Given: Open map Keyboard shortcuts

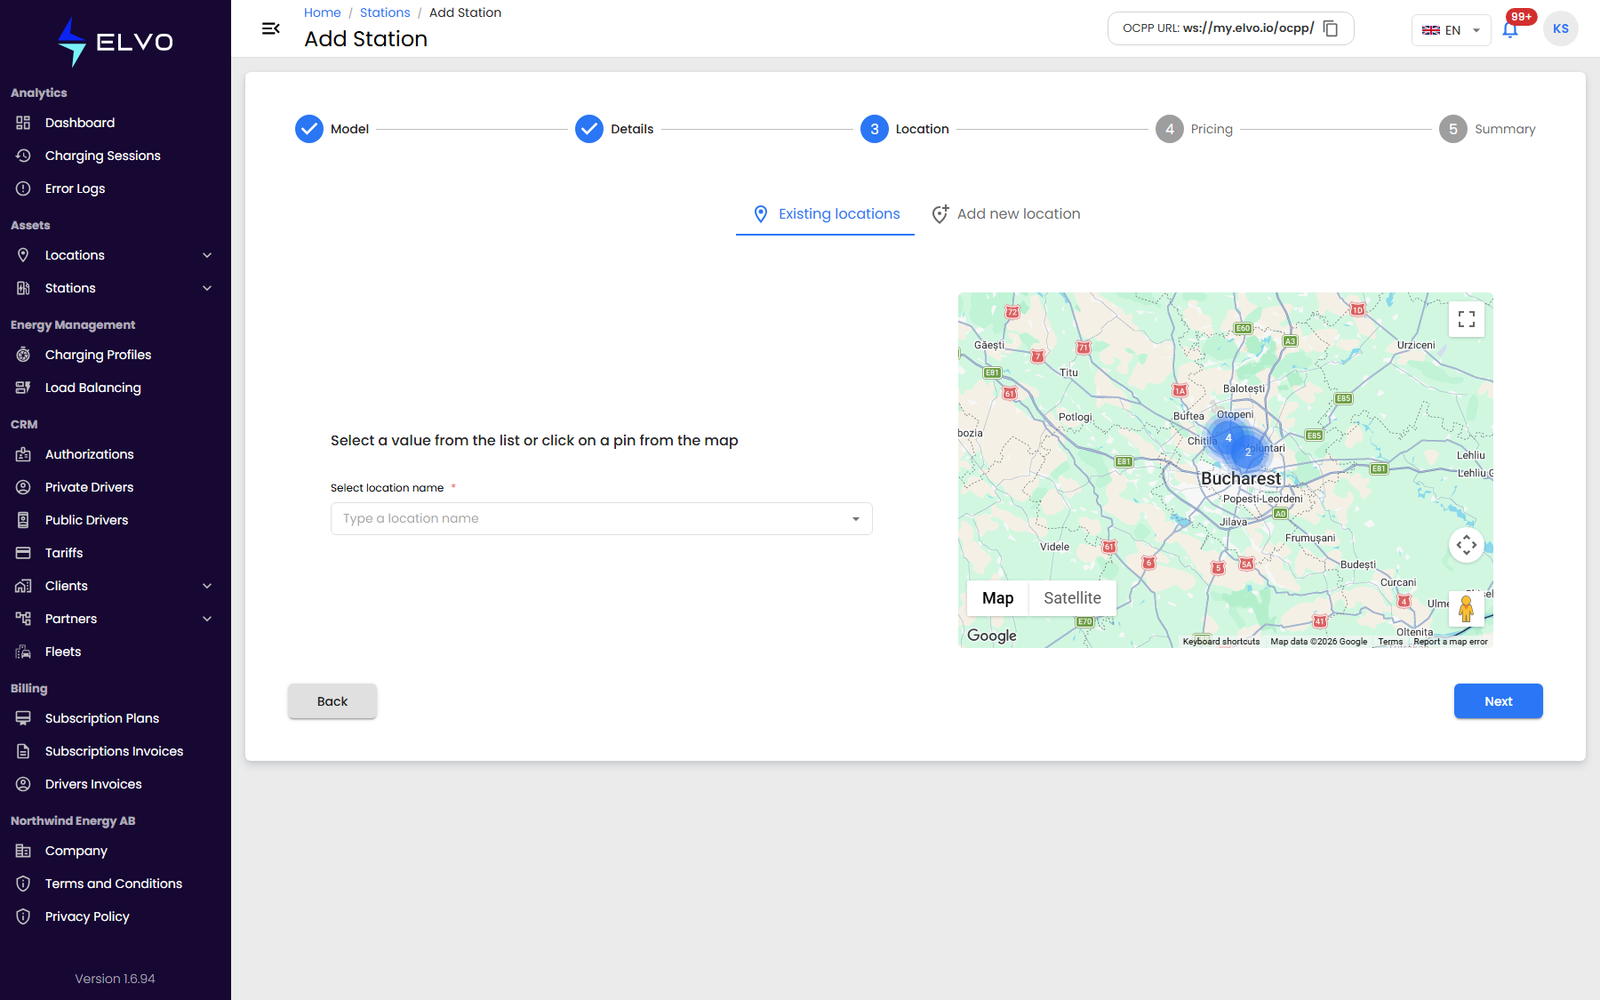Looking at the screenshot, I should pos(1221,642).
